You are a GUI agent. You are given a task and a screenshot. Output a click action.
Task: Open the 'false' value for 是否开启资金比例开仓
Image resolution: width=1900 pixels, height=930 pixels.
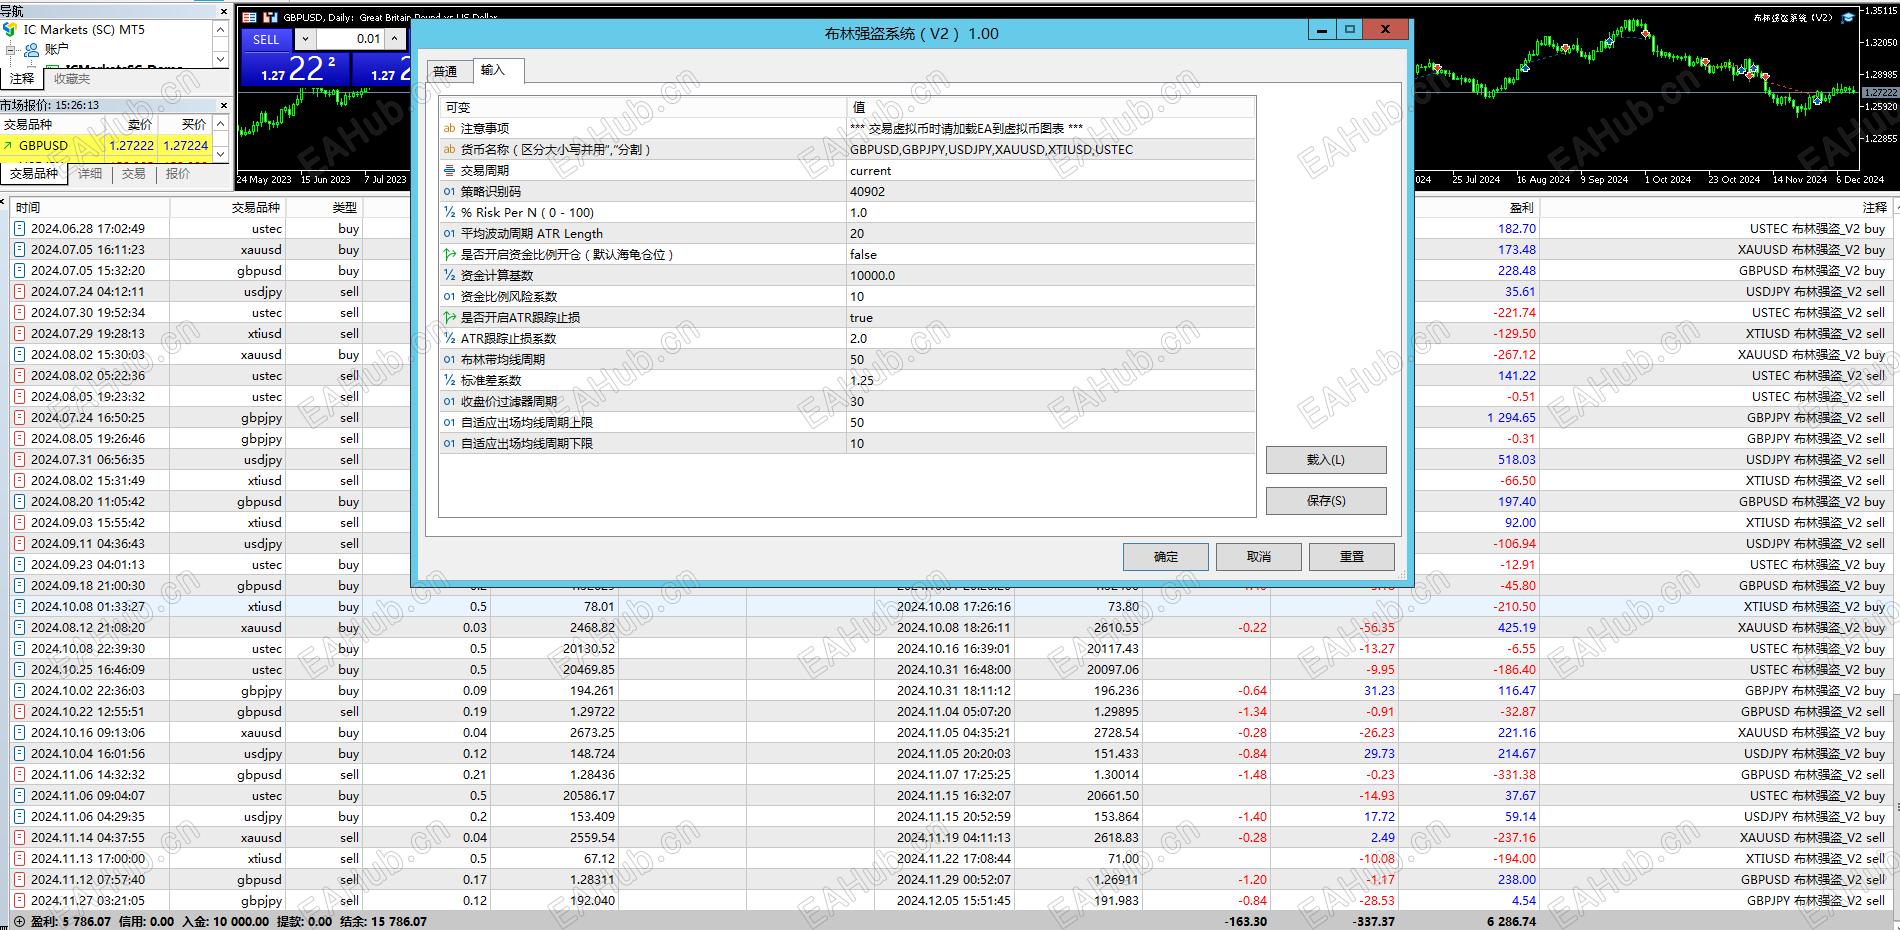click(x=1050, y=255)
